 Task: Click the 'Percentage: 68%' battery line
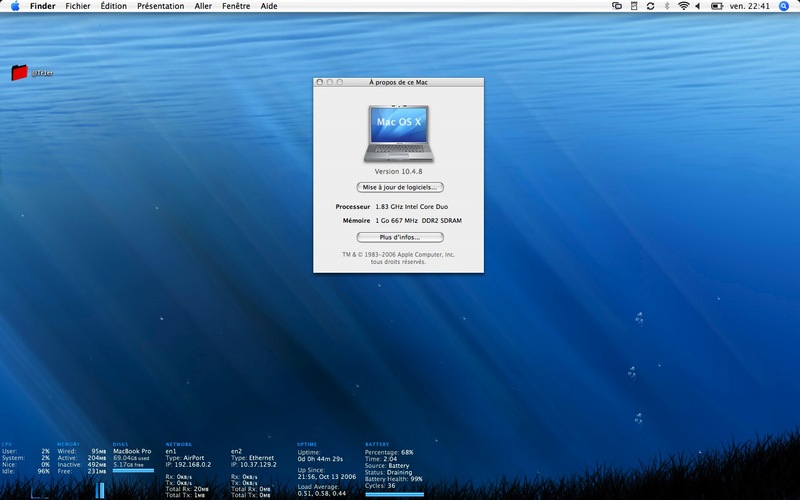click(x=389, y=452)
